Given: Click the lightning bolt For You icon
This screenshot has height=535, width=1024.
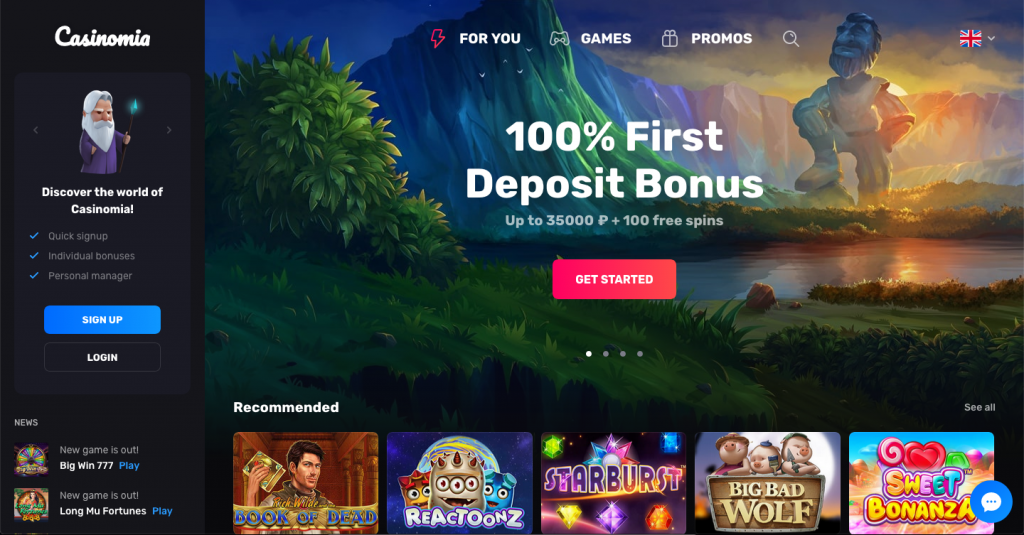Looking at the screenshot, I should (438, 39).
